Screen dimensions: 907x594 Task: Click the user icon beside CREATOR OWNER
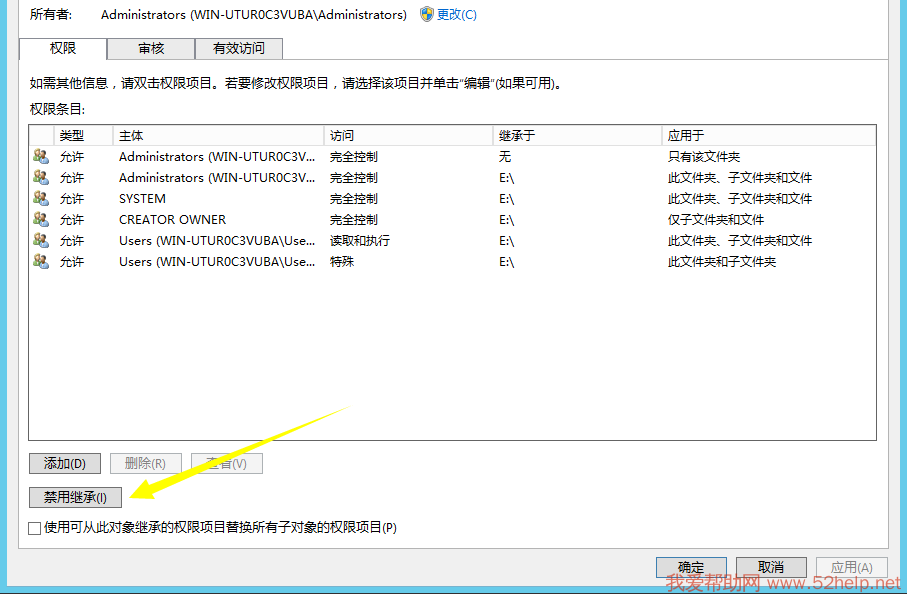click(x=40, y=219)
